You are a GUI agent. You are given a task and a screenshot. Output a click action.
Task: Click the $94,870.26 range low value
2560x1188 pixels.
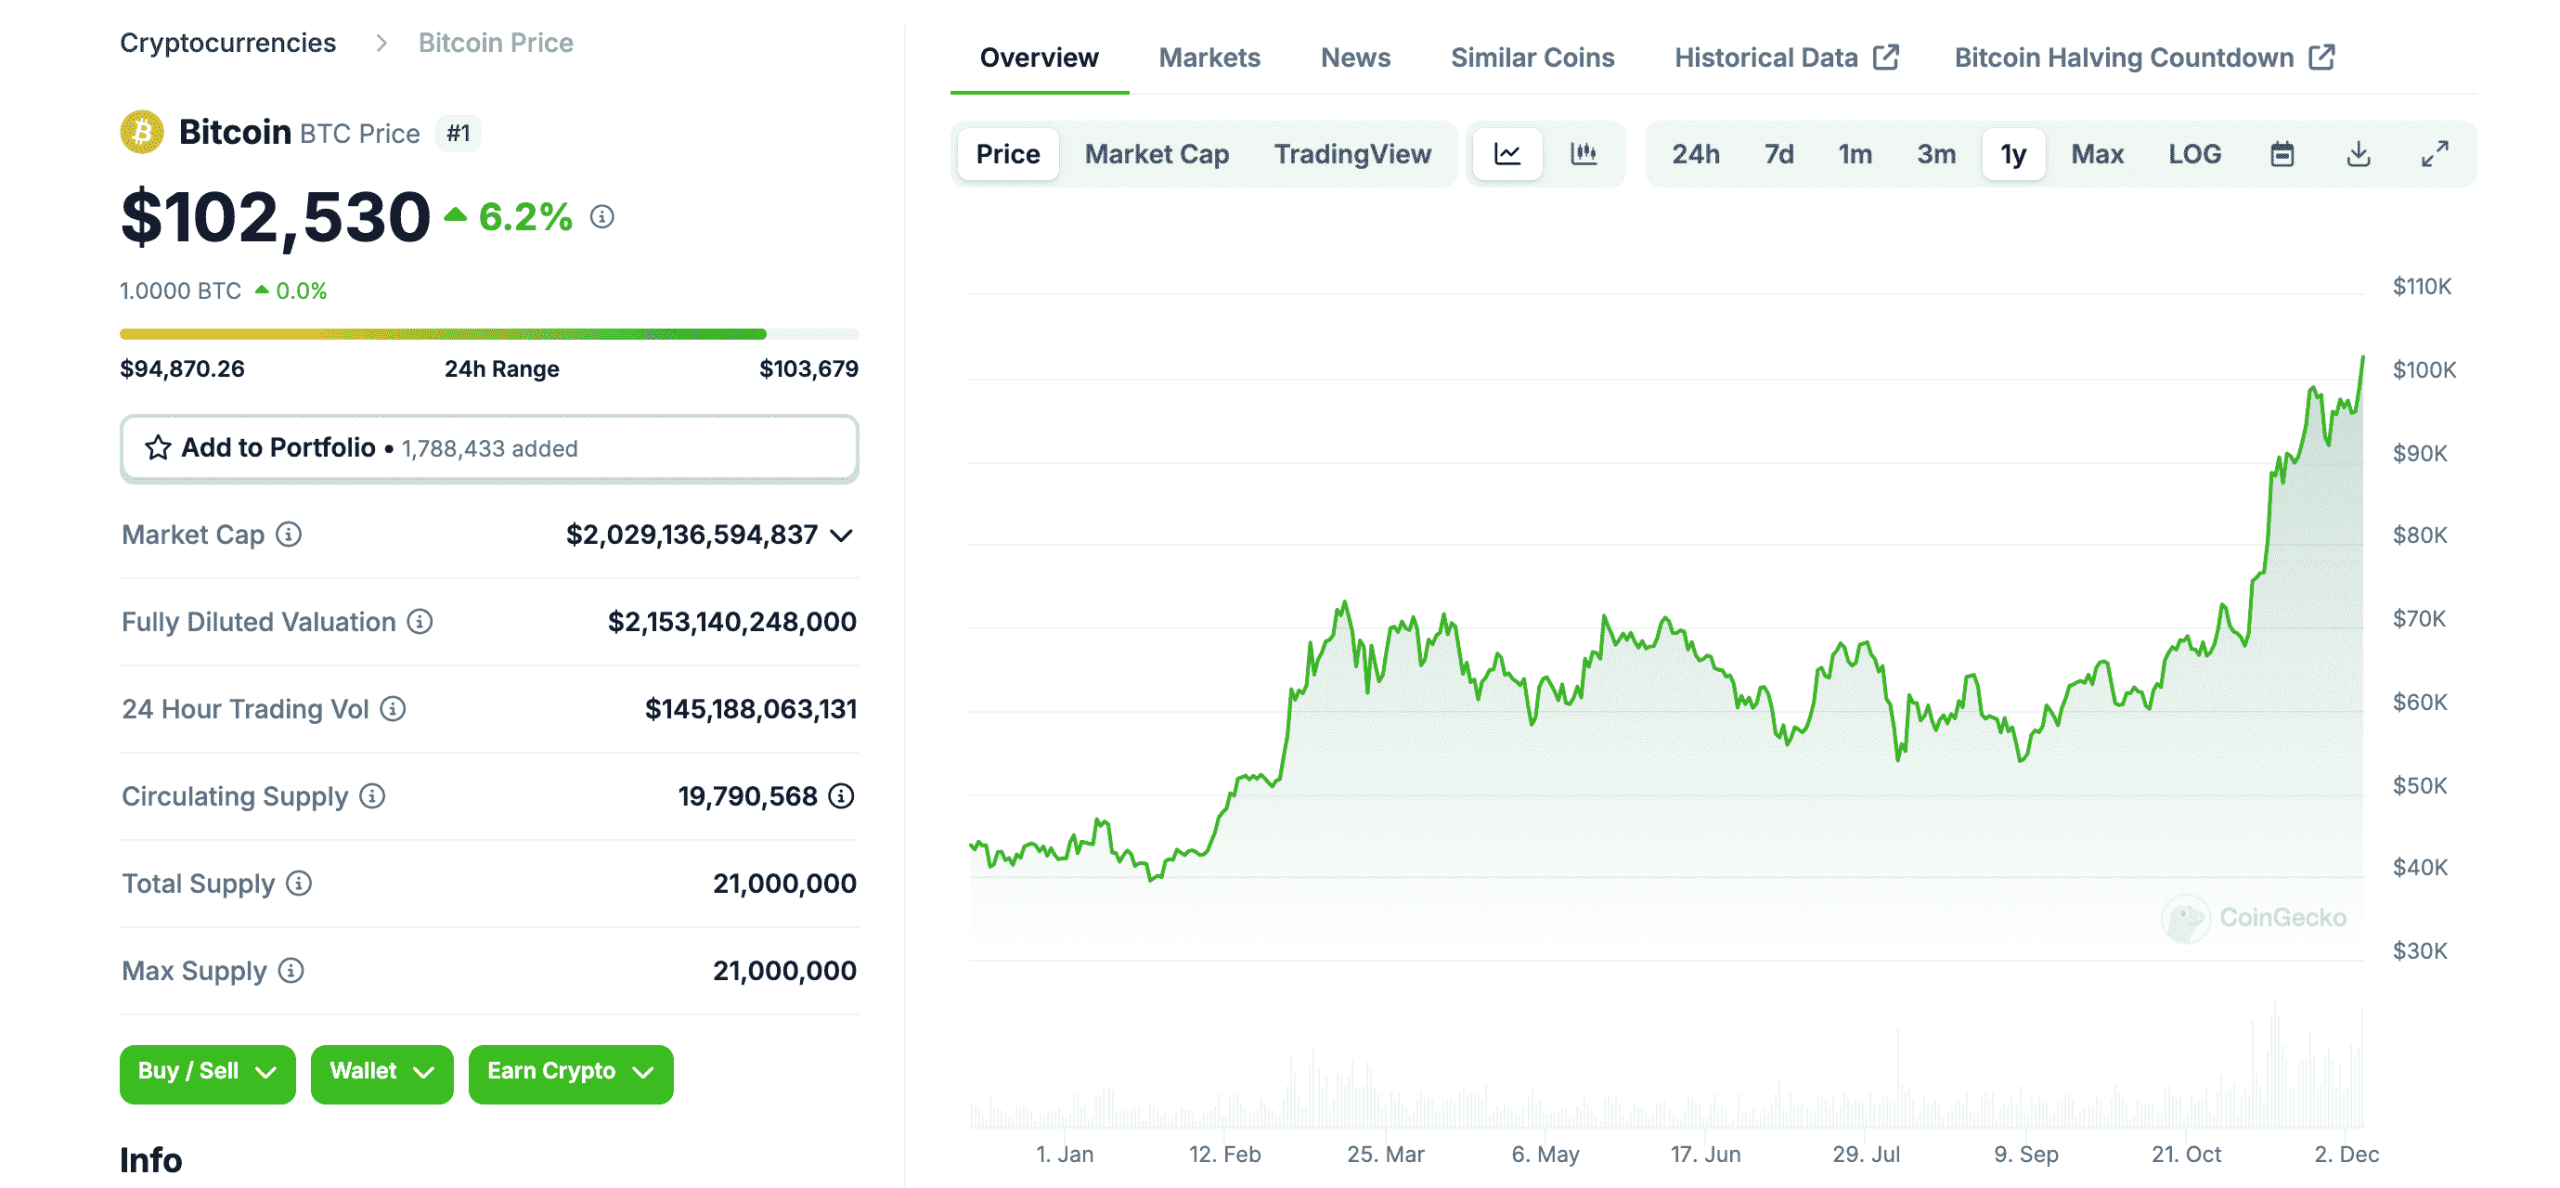182,368
